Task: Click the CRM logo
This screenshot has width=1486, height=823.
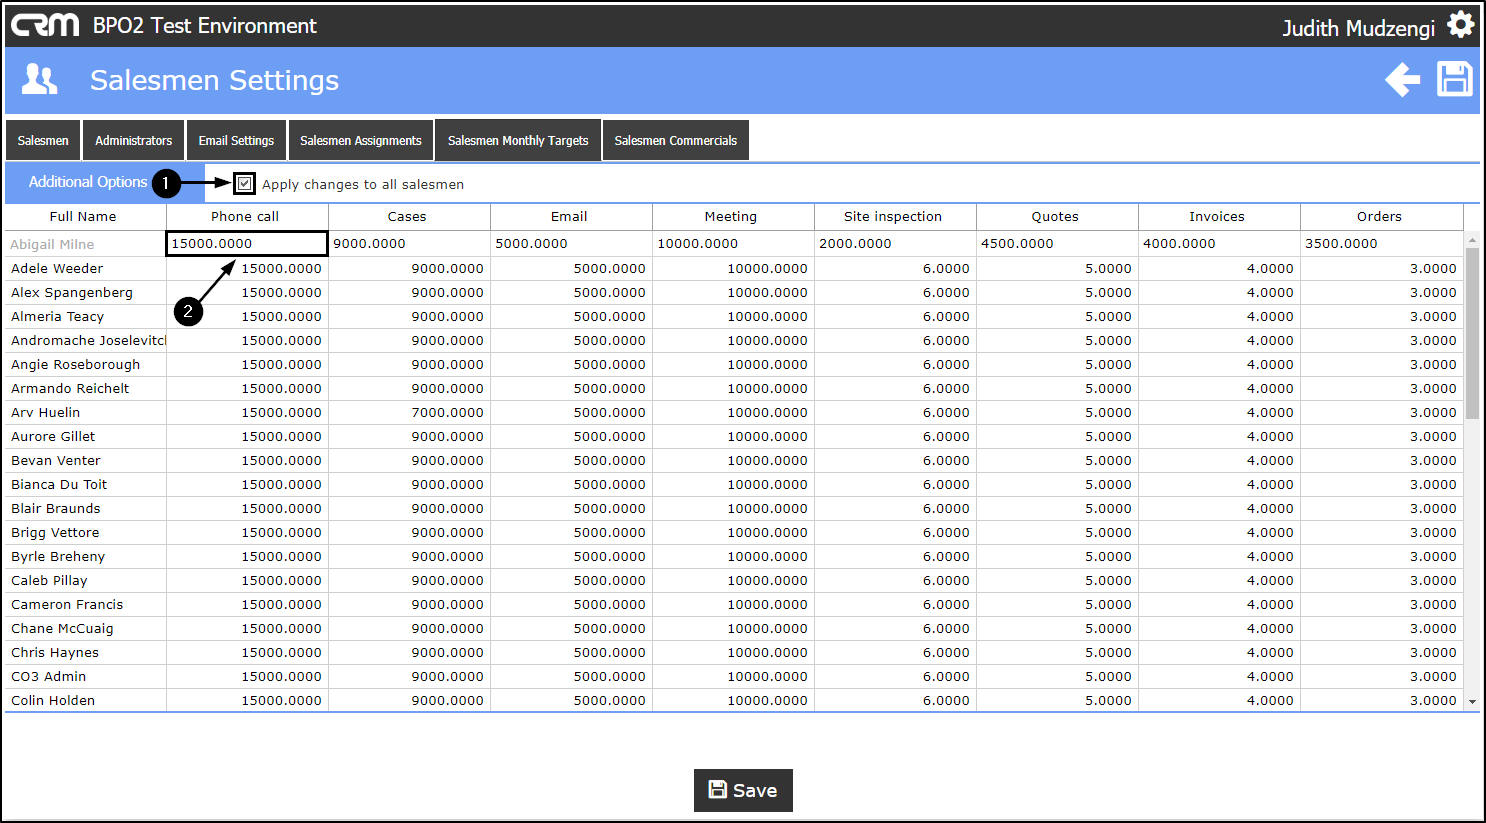Action: point(45,25)
